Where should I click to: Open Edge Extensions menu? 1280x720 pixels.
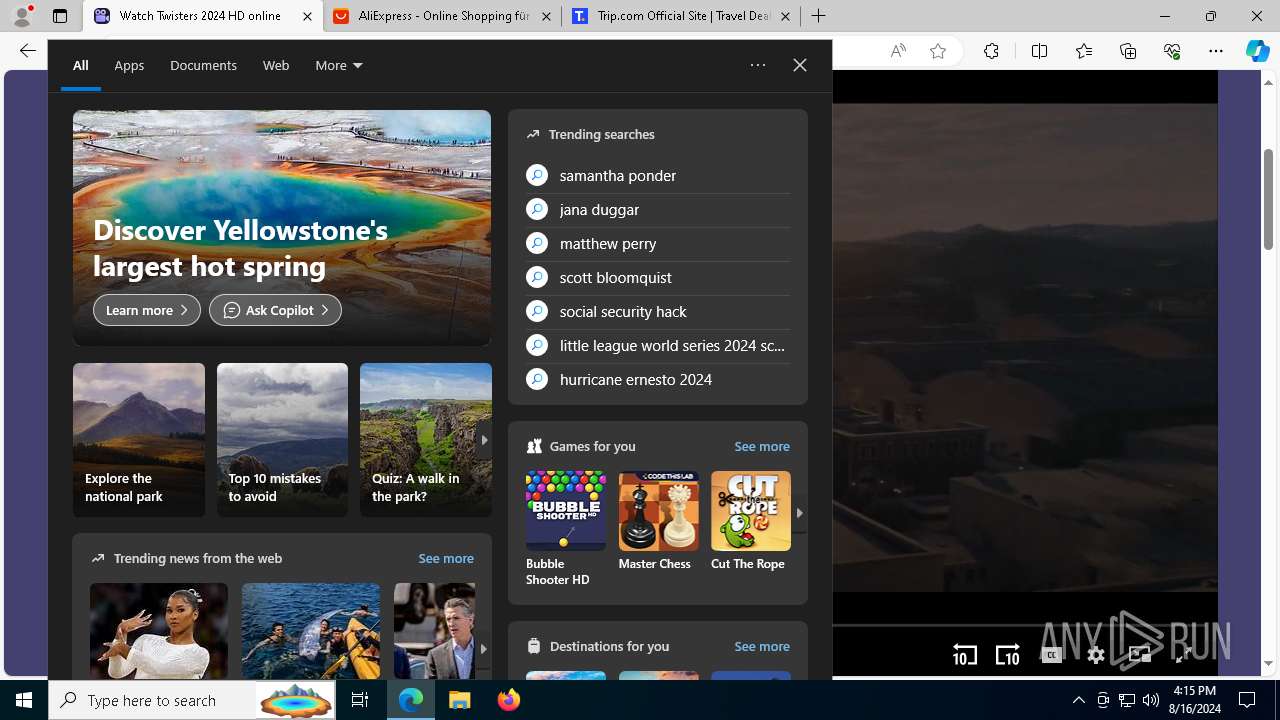[991, 51]
